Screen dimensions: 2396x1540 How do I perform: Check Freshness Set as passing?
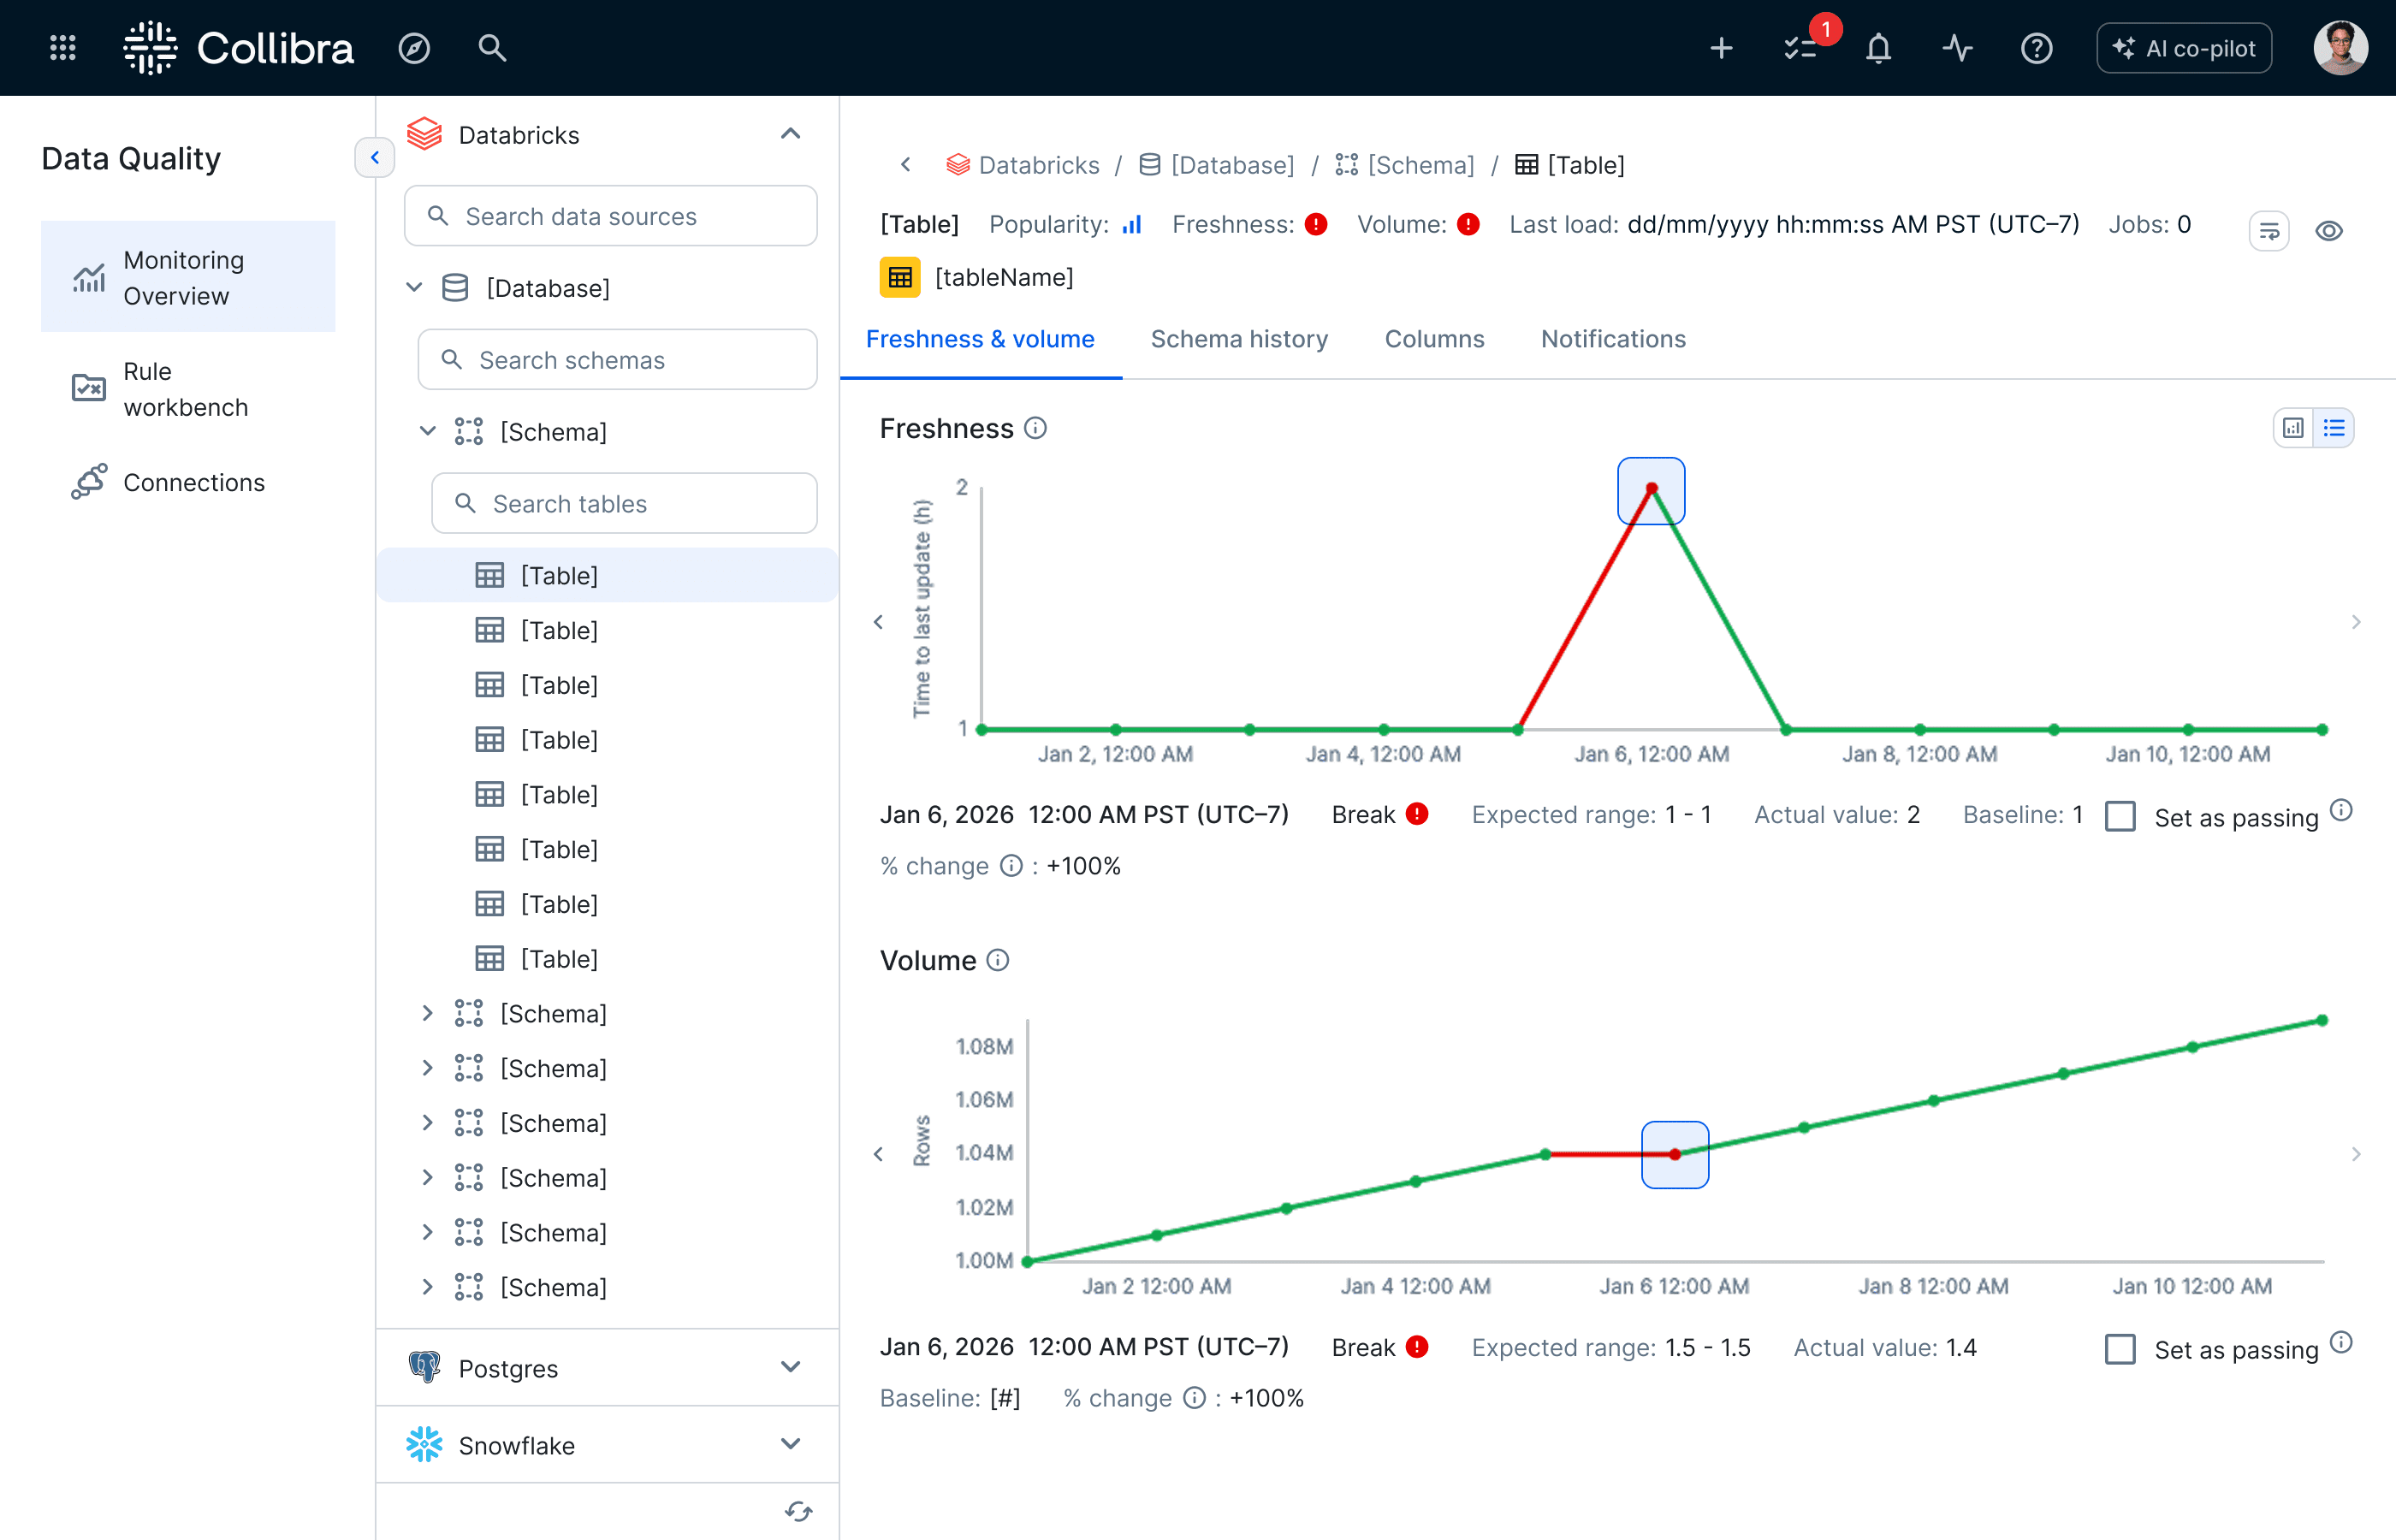point(2120,816)
